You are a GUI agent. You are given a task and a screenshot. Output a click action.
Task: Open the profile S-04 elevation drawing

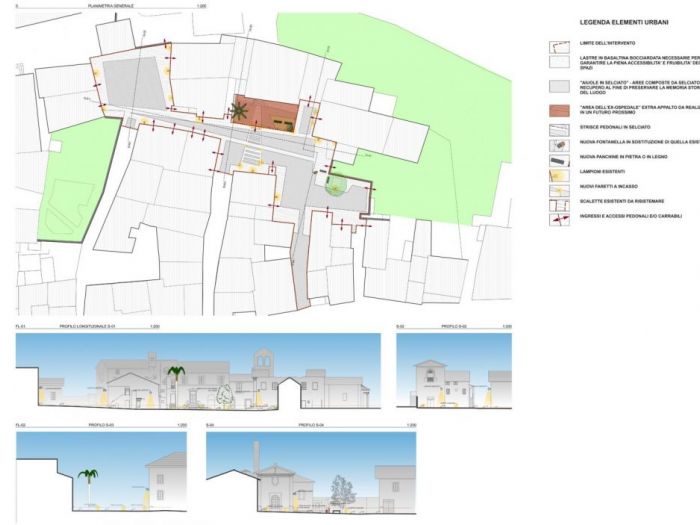click(311, 473)
